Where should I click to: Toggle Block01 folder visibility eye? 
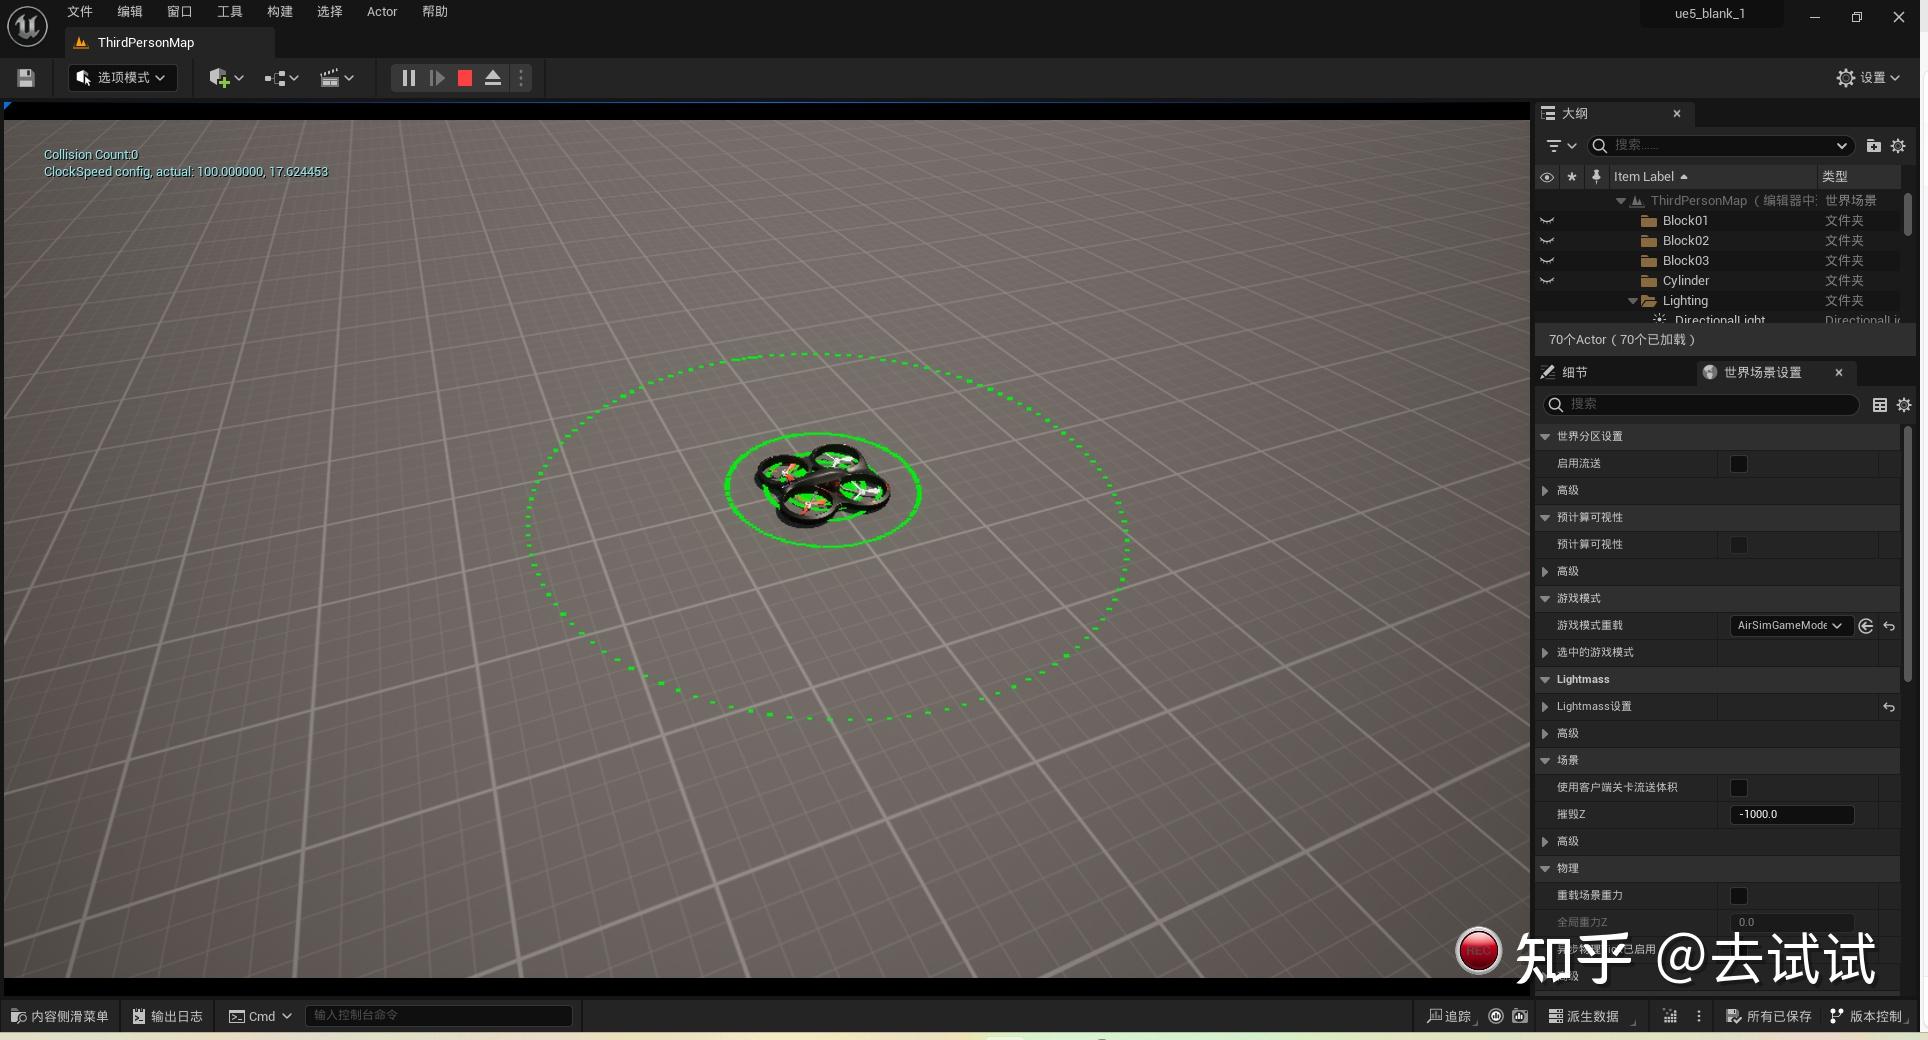pyautogui.click(x=1547, y=220)
